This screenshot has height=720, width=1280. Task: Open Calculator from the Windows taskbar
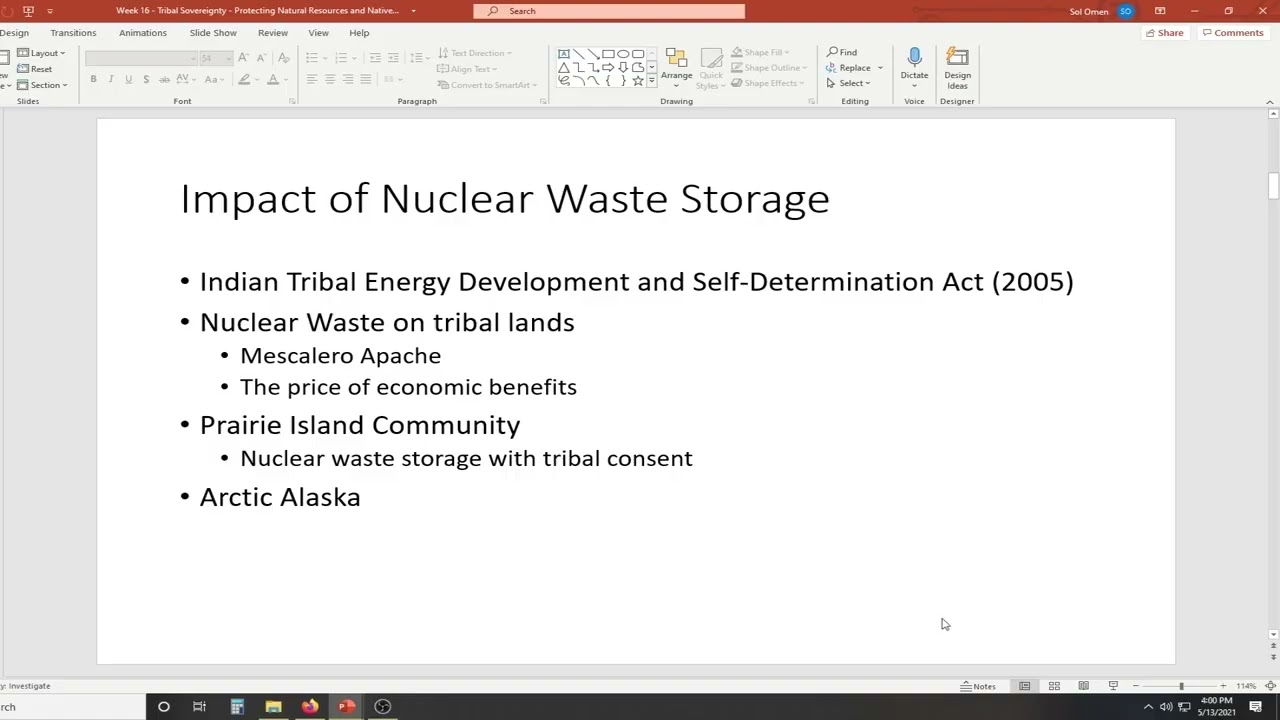point(237,706)
